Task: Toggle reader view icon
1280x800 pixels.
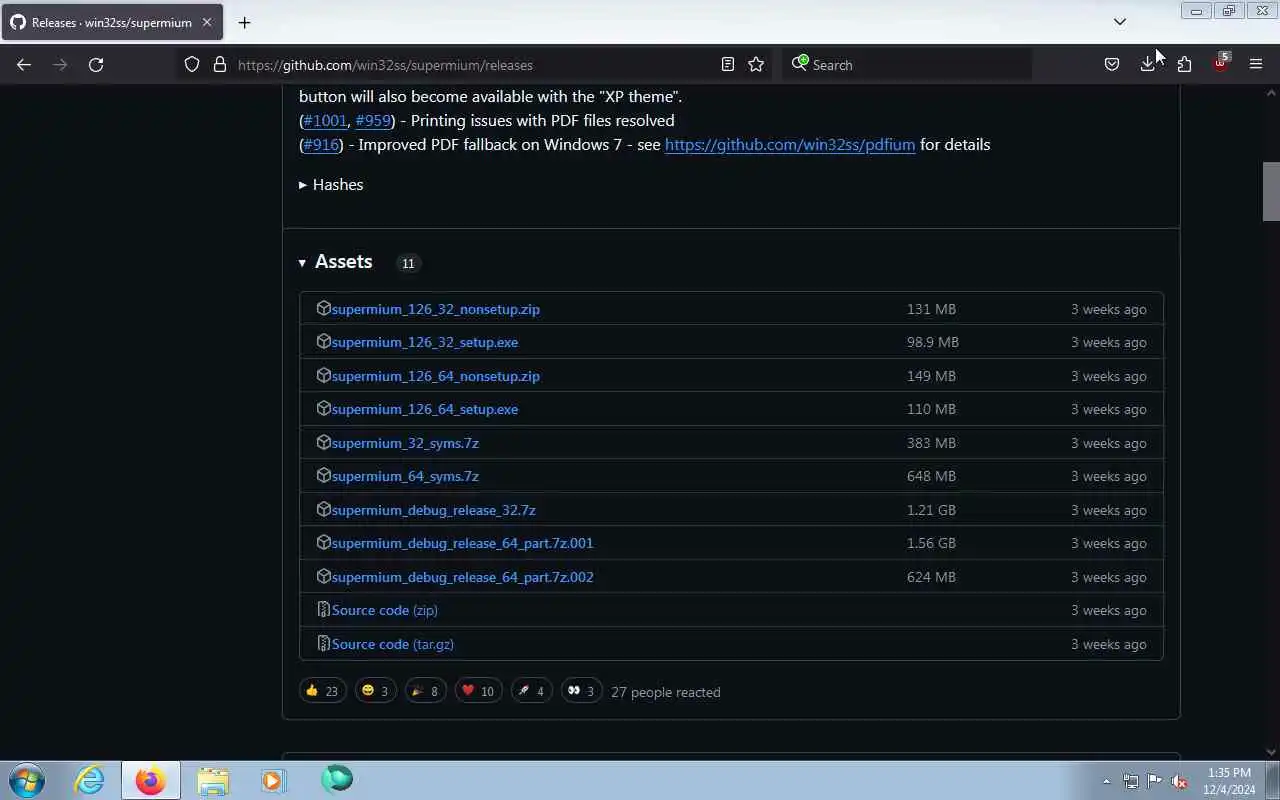Action: coord(728,65)
